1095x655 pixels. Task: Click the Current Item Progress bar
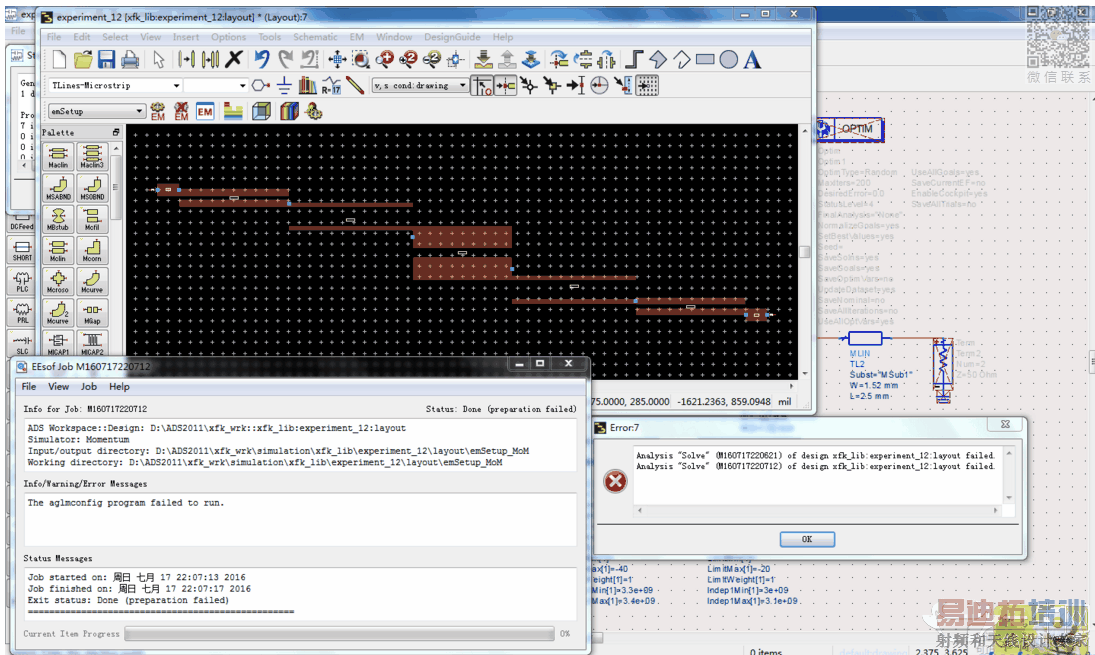pyautogui.click(x=339, y=634)
